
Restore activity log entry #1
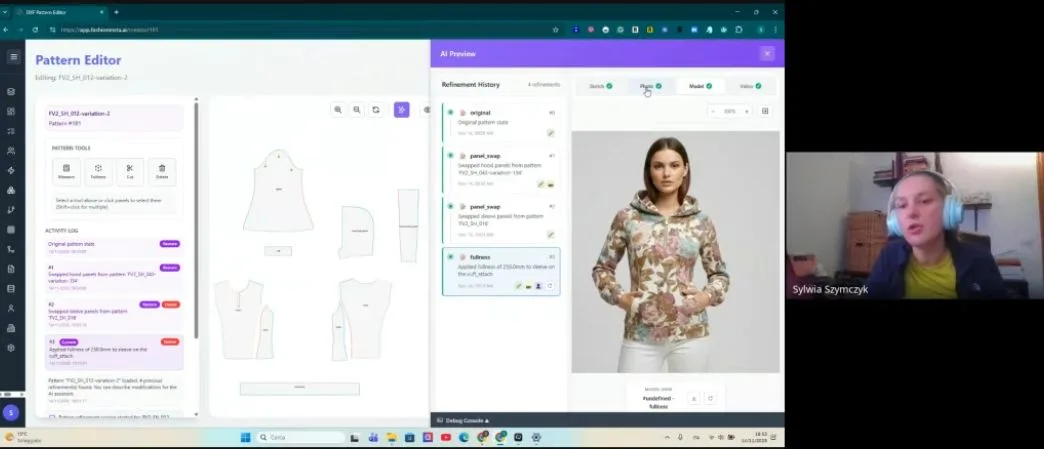point(169,268)
